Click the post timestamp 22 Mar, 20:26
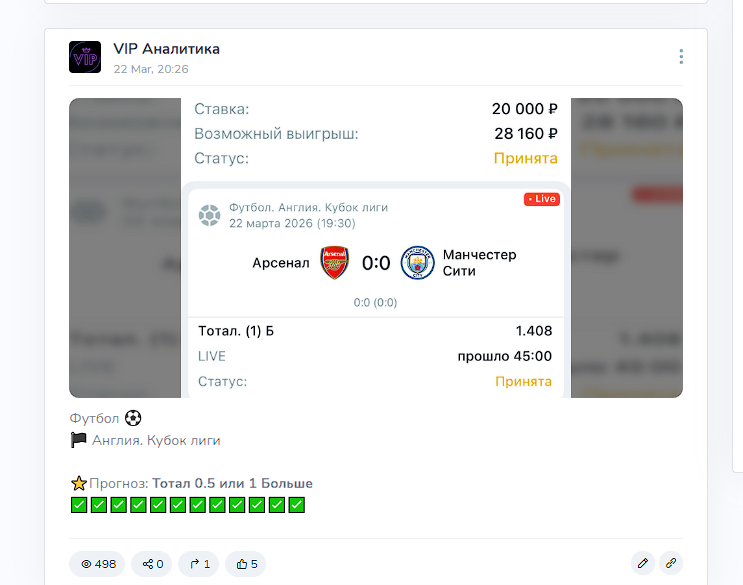The height and width of the screenshot is (585, 743). 151,69
